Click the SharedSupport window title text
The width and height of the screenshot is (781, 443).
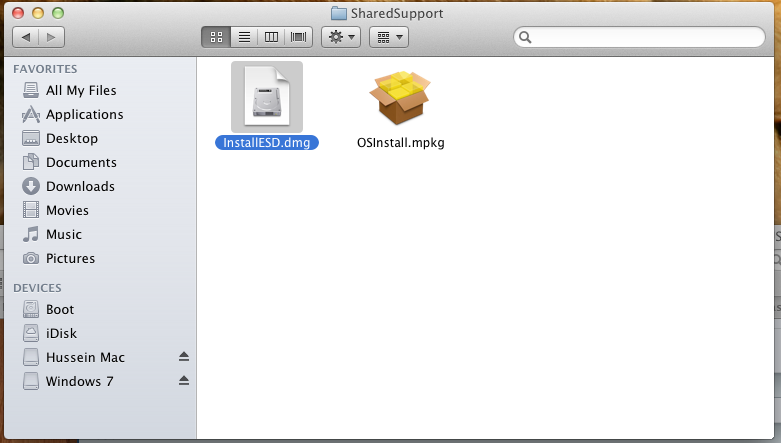tap(397, 13)
